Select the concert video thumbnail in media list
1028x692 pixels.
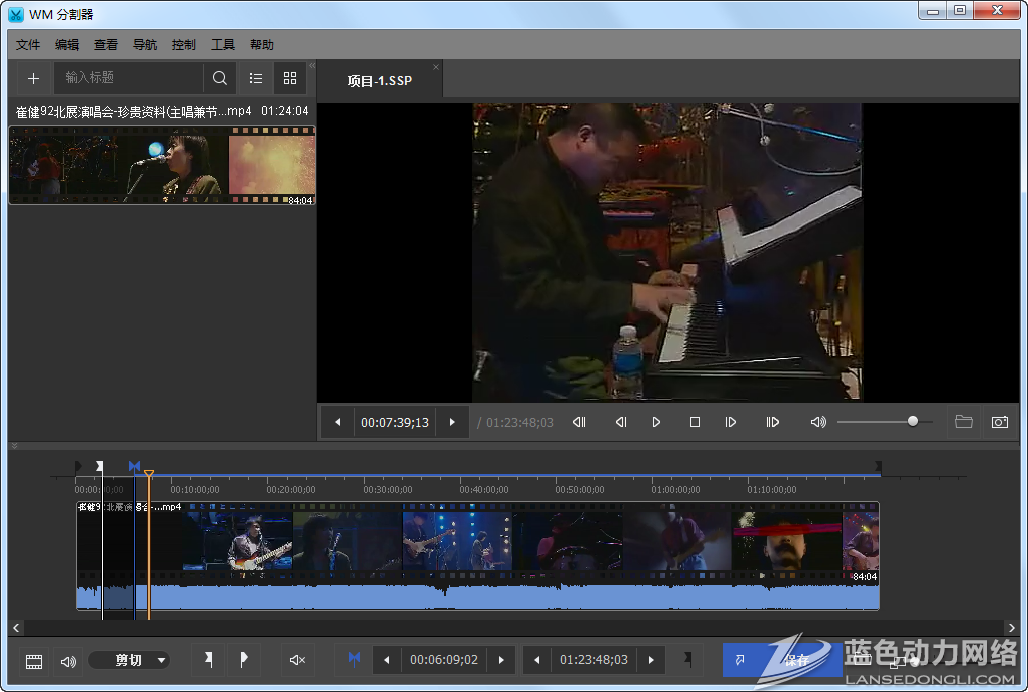tap(162, 165)
